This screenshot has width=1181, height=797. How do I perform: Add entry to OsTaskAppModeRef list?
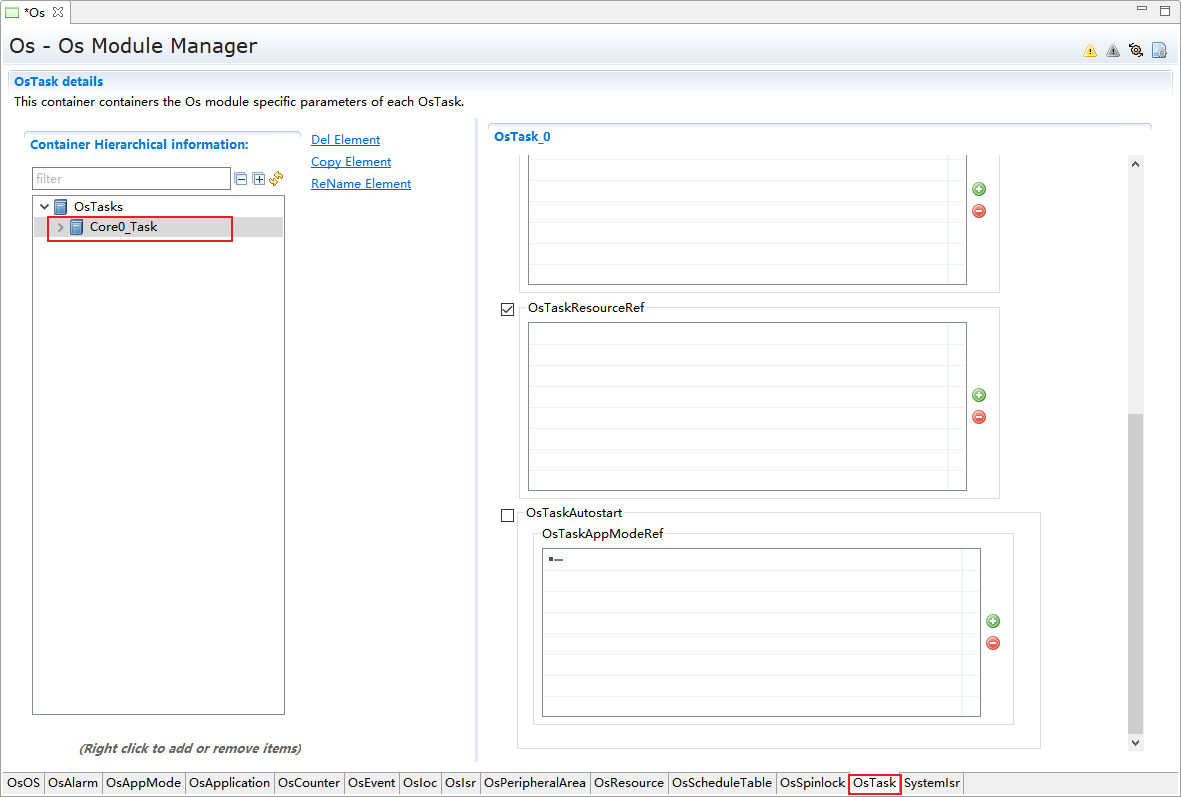tap(993, 621)
